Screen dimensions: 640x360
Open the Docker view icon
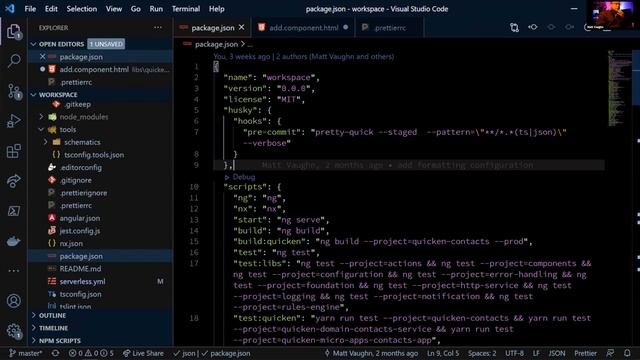(13, 241)
